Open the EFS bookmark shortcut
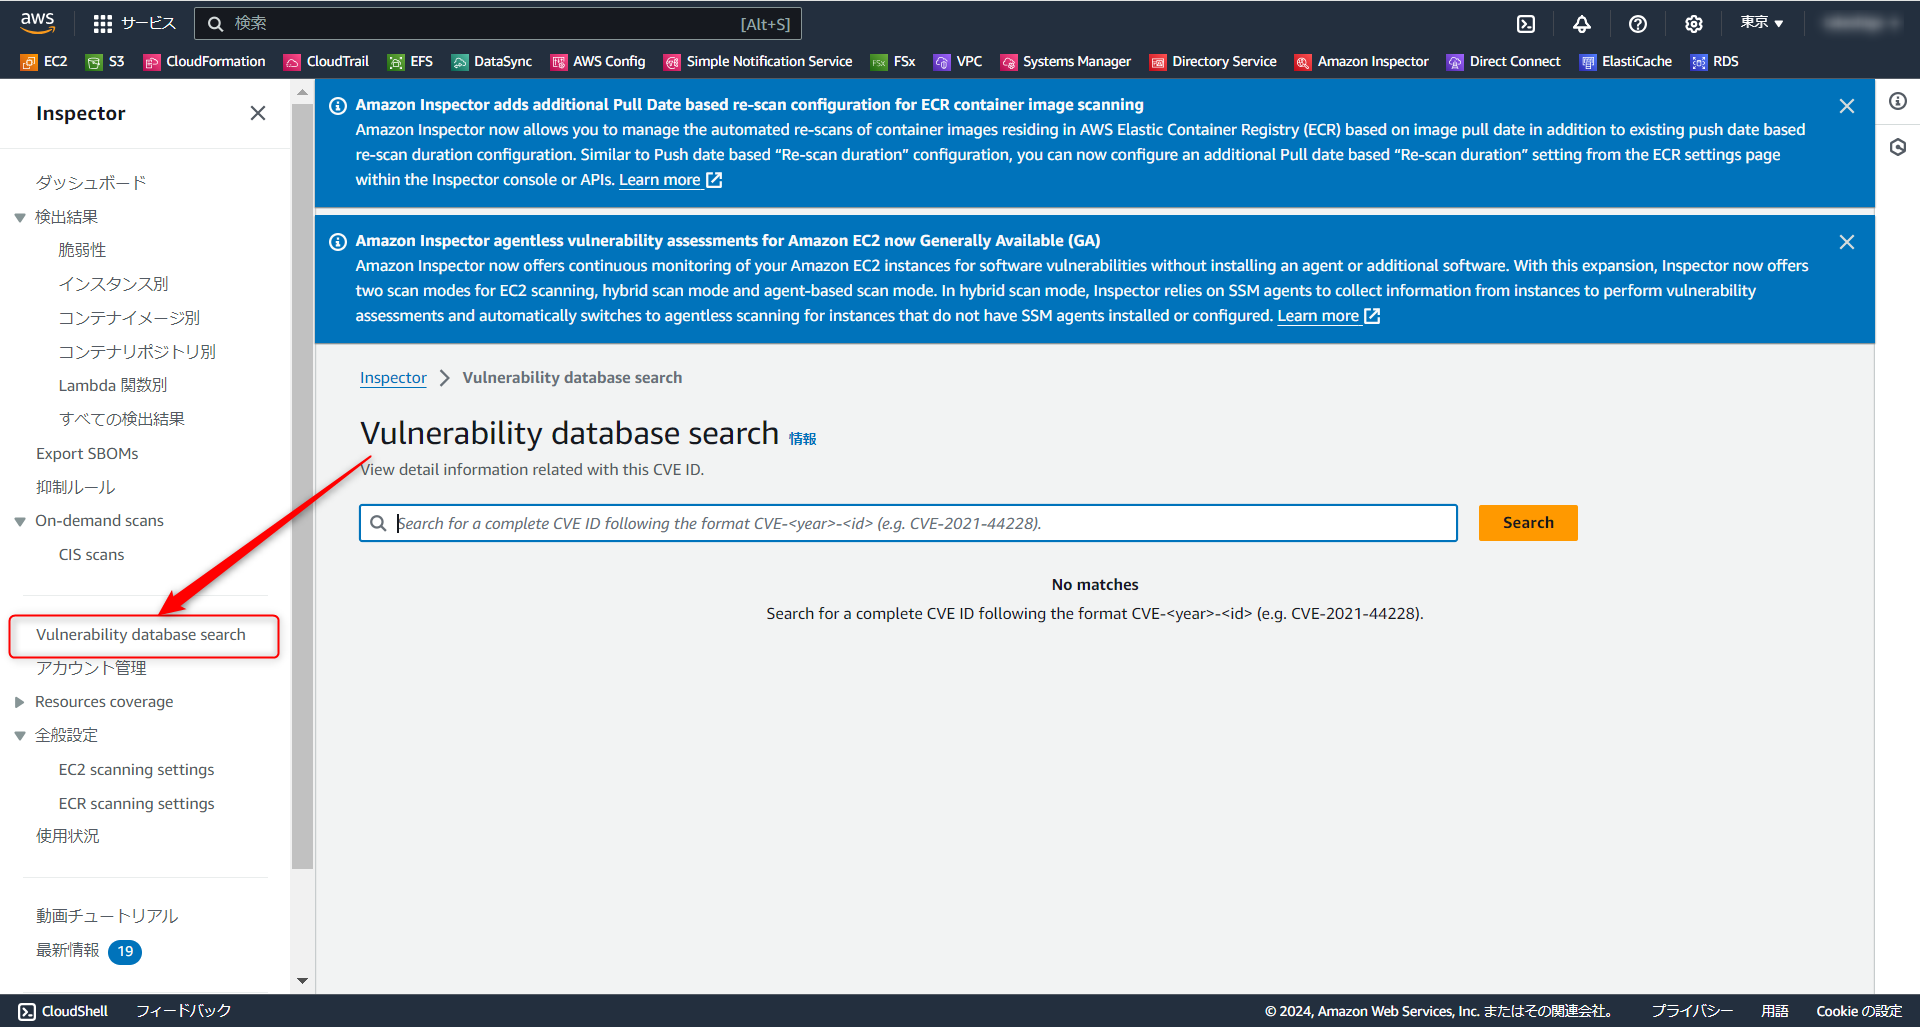The image size is (1920, 1027). pos(411,62)
